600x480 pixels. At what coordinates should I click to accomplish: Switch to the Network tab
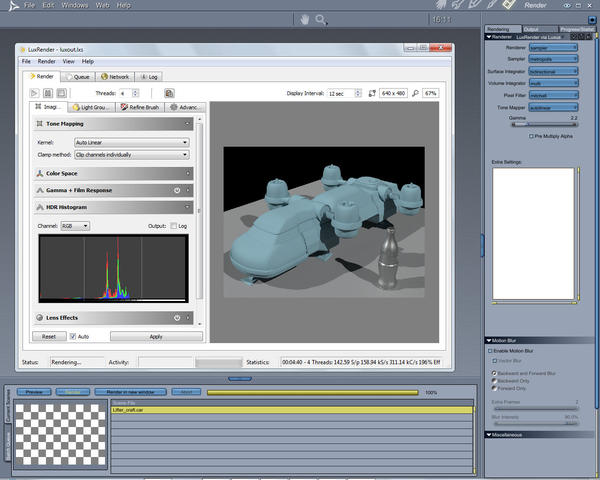click(x=114, y=76)
